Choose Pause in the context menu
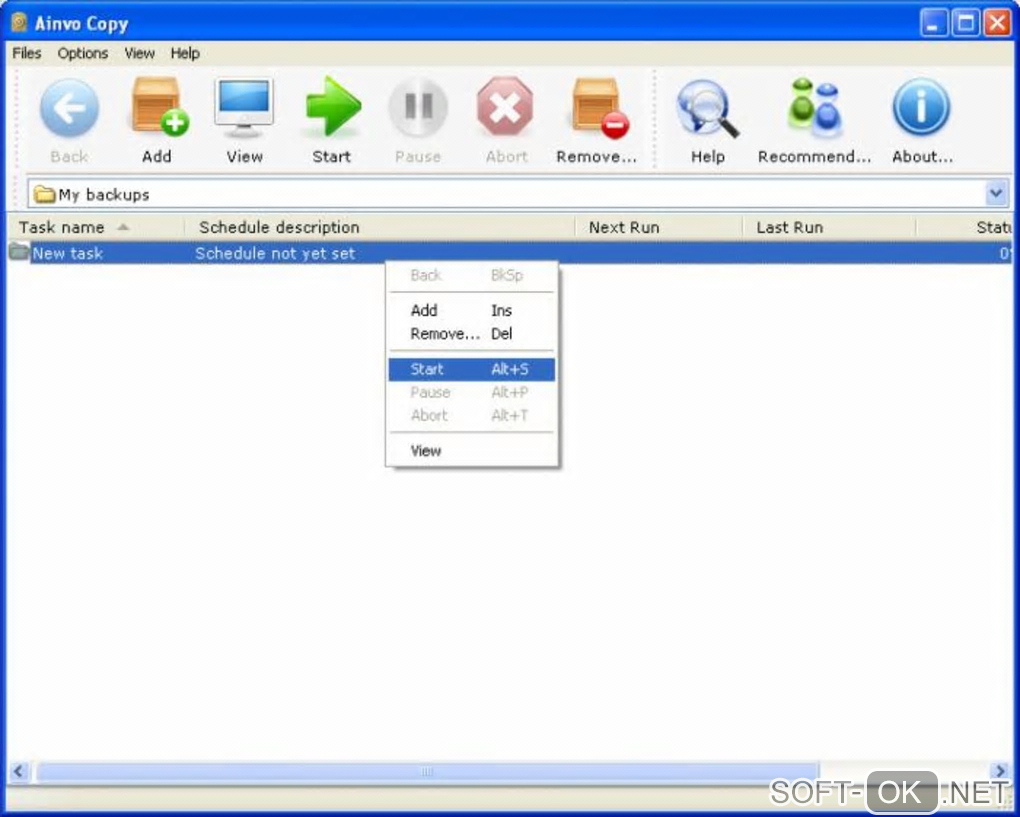The width and height of the screenshot is (1020, 817). coord(472,392)
